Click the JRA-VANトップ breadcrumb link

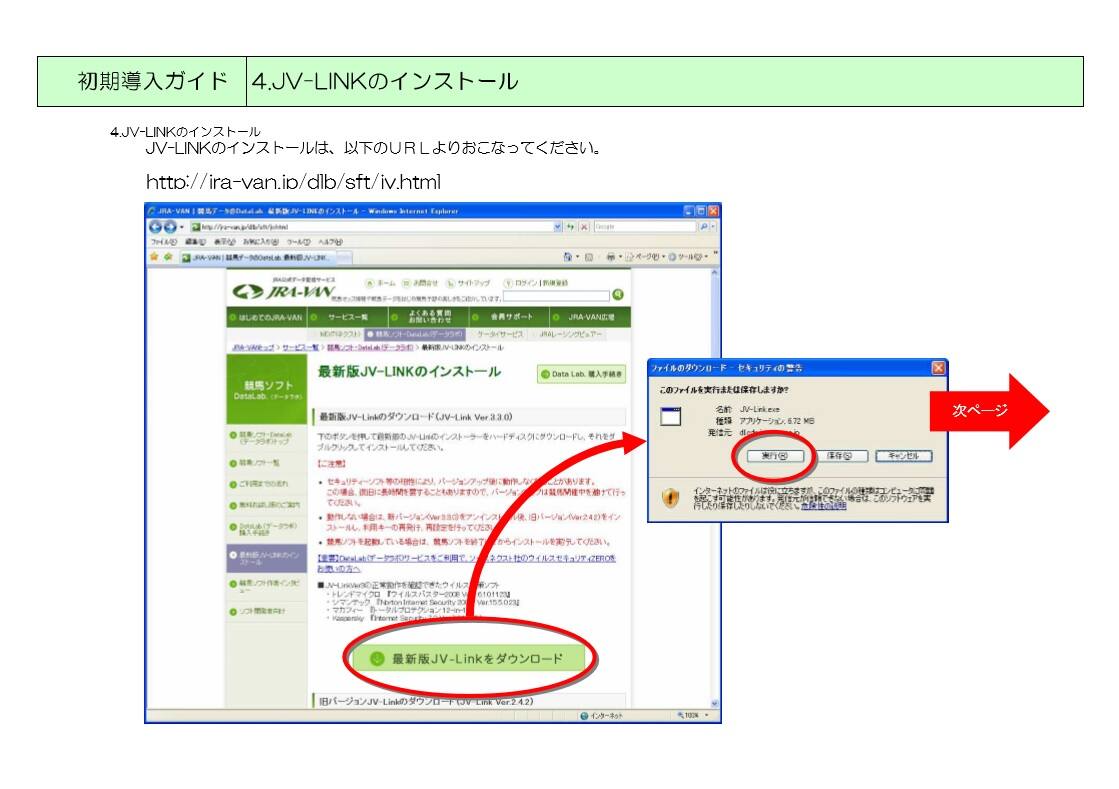[x=253, y=347]
